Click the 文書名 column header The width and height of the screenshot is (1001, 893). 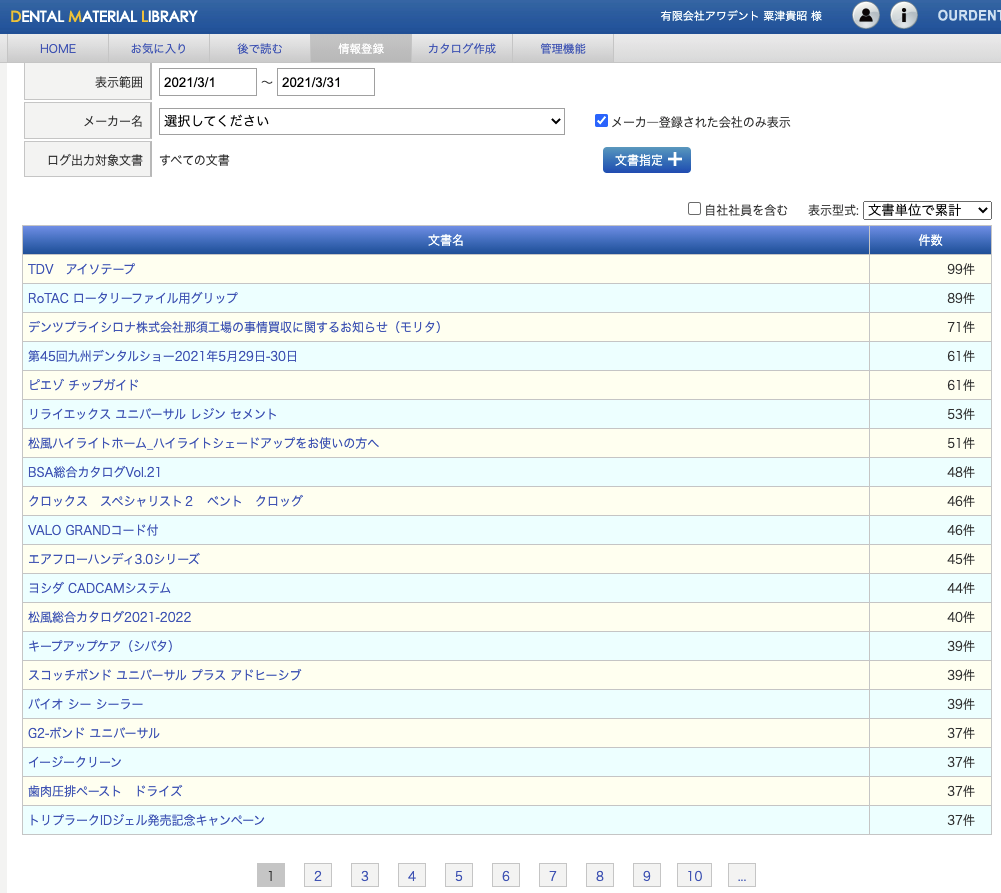point(446,240)
